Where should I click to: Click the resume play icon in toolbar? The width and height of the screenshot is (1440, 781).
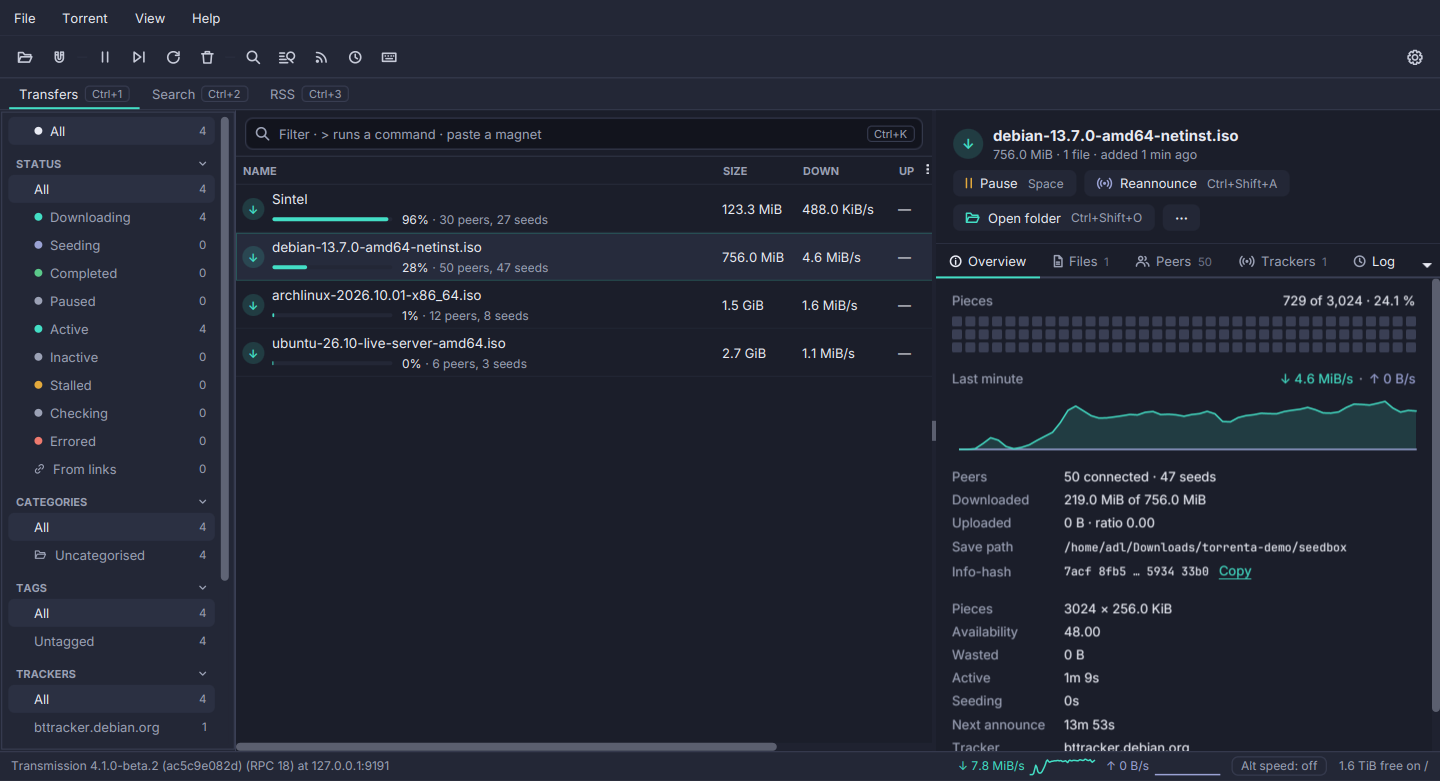[x=139, y=58]
